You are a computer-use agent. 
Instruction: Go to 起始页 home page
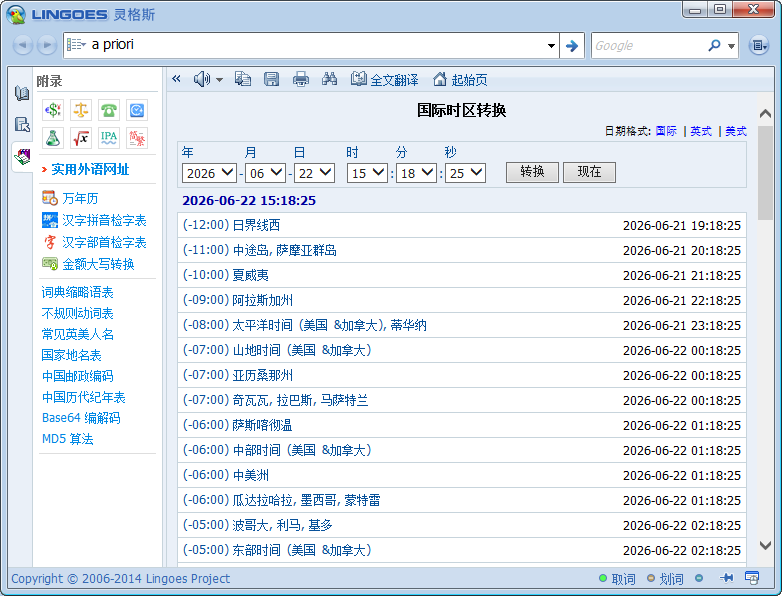(x=460, y=79)
